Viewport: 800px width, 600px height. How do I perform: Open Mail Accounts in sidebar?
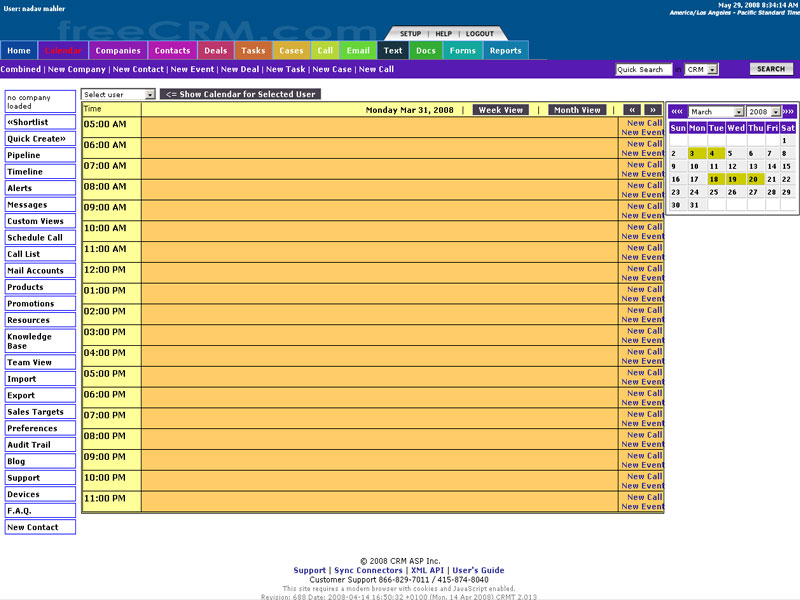[40, 270]
